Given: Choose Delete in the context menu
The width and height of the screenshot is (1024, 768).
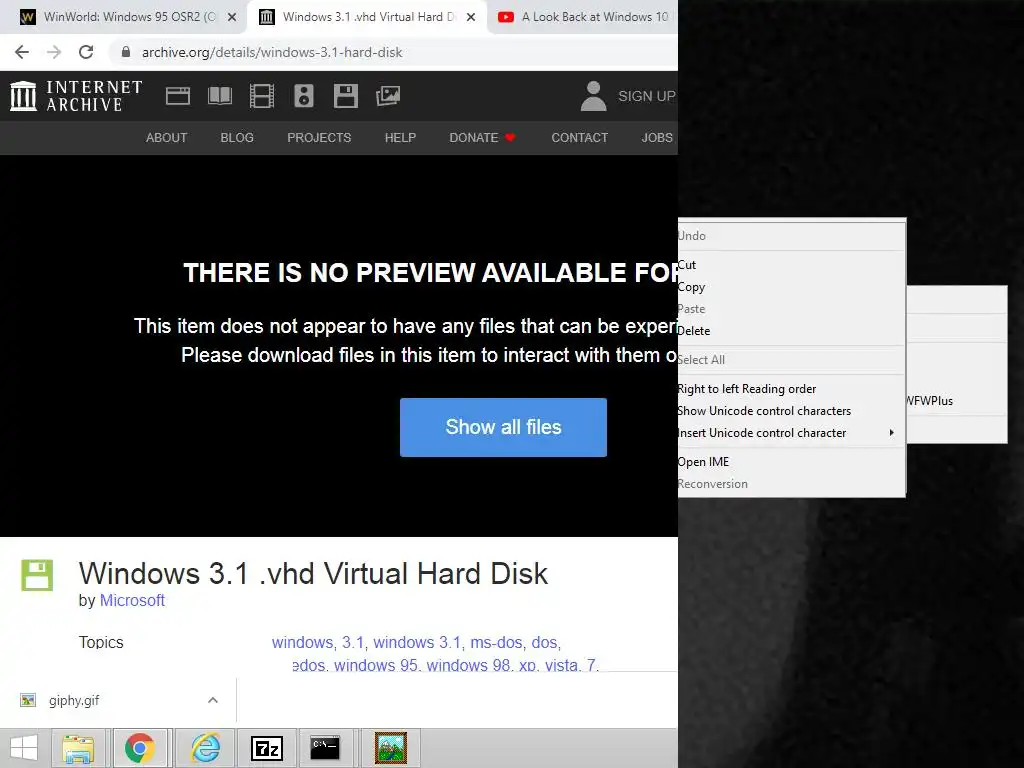Looking at the screenshot, I should tap(792, 330).
